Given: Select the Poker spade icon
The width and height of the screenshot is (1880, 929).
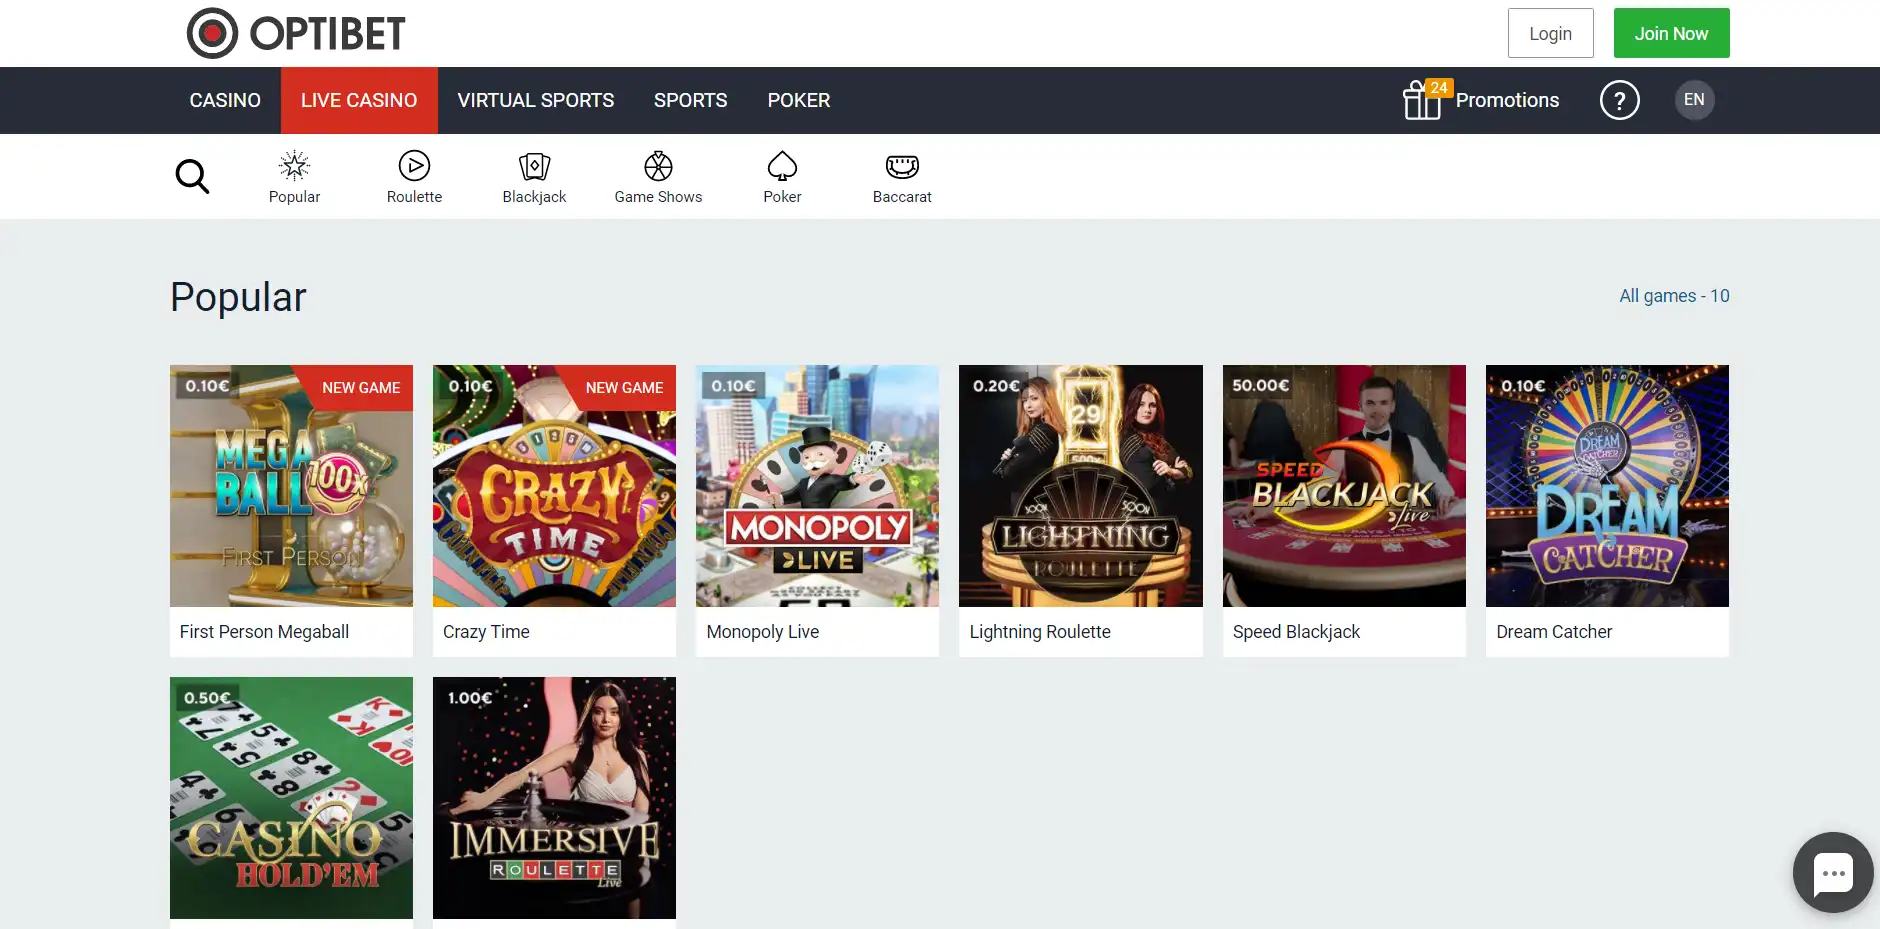Looking at the screenshot, I should click(782, 166).
